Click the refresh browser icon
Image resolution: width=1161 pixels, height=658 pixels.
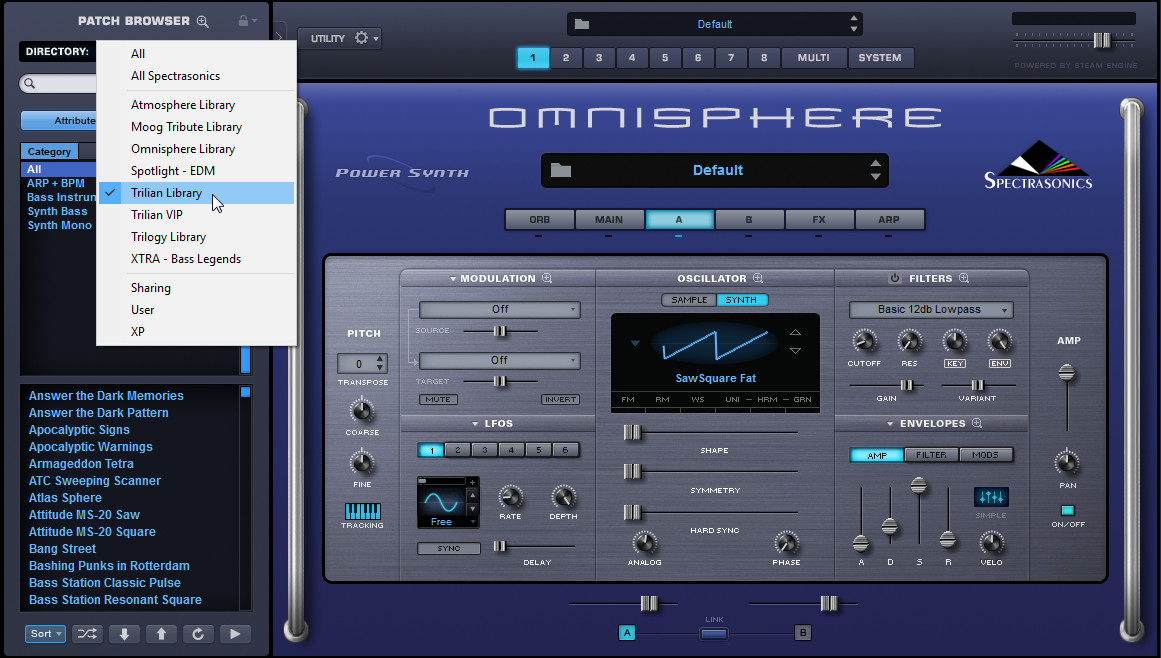click(x=198, y=634)
